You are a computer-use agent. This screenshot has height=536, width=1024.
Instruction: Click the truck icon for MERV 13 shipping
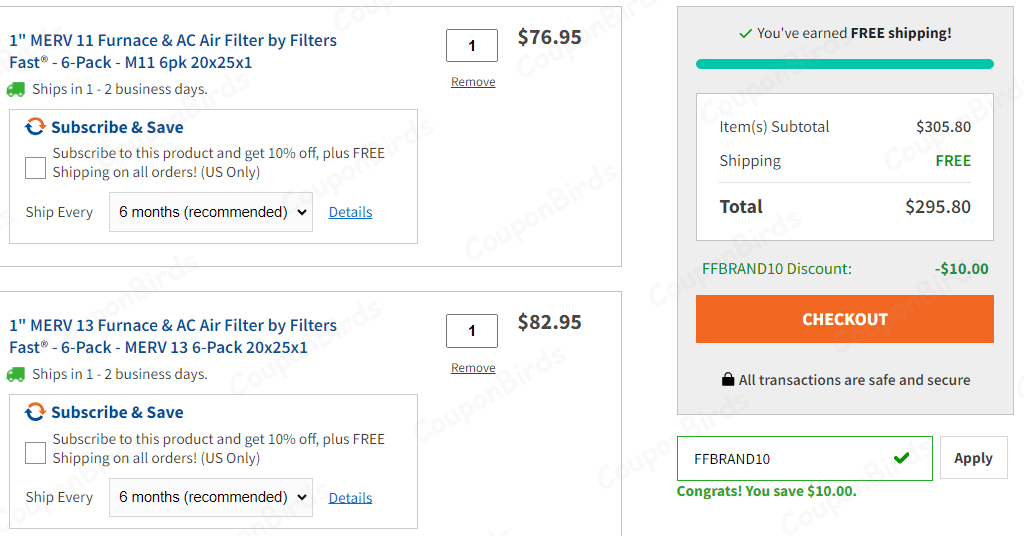click(16, 374)
